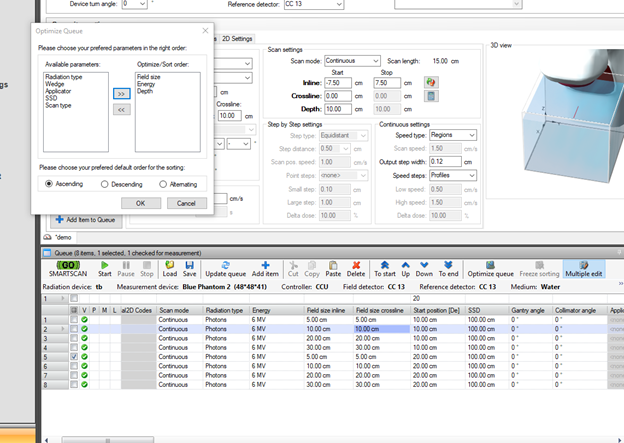624x443 pixels.
Task: Move selected item Down
Action: [424, 269]
